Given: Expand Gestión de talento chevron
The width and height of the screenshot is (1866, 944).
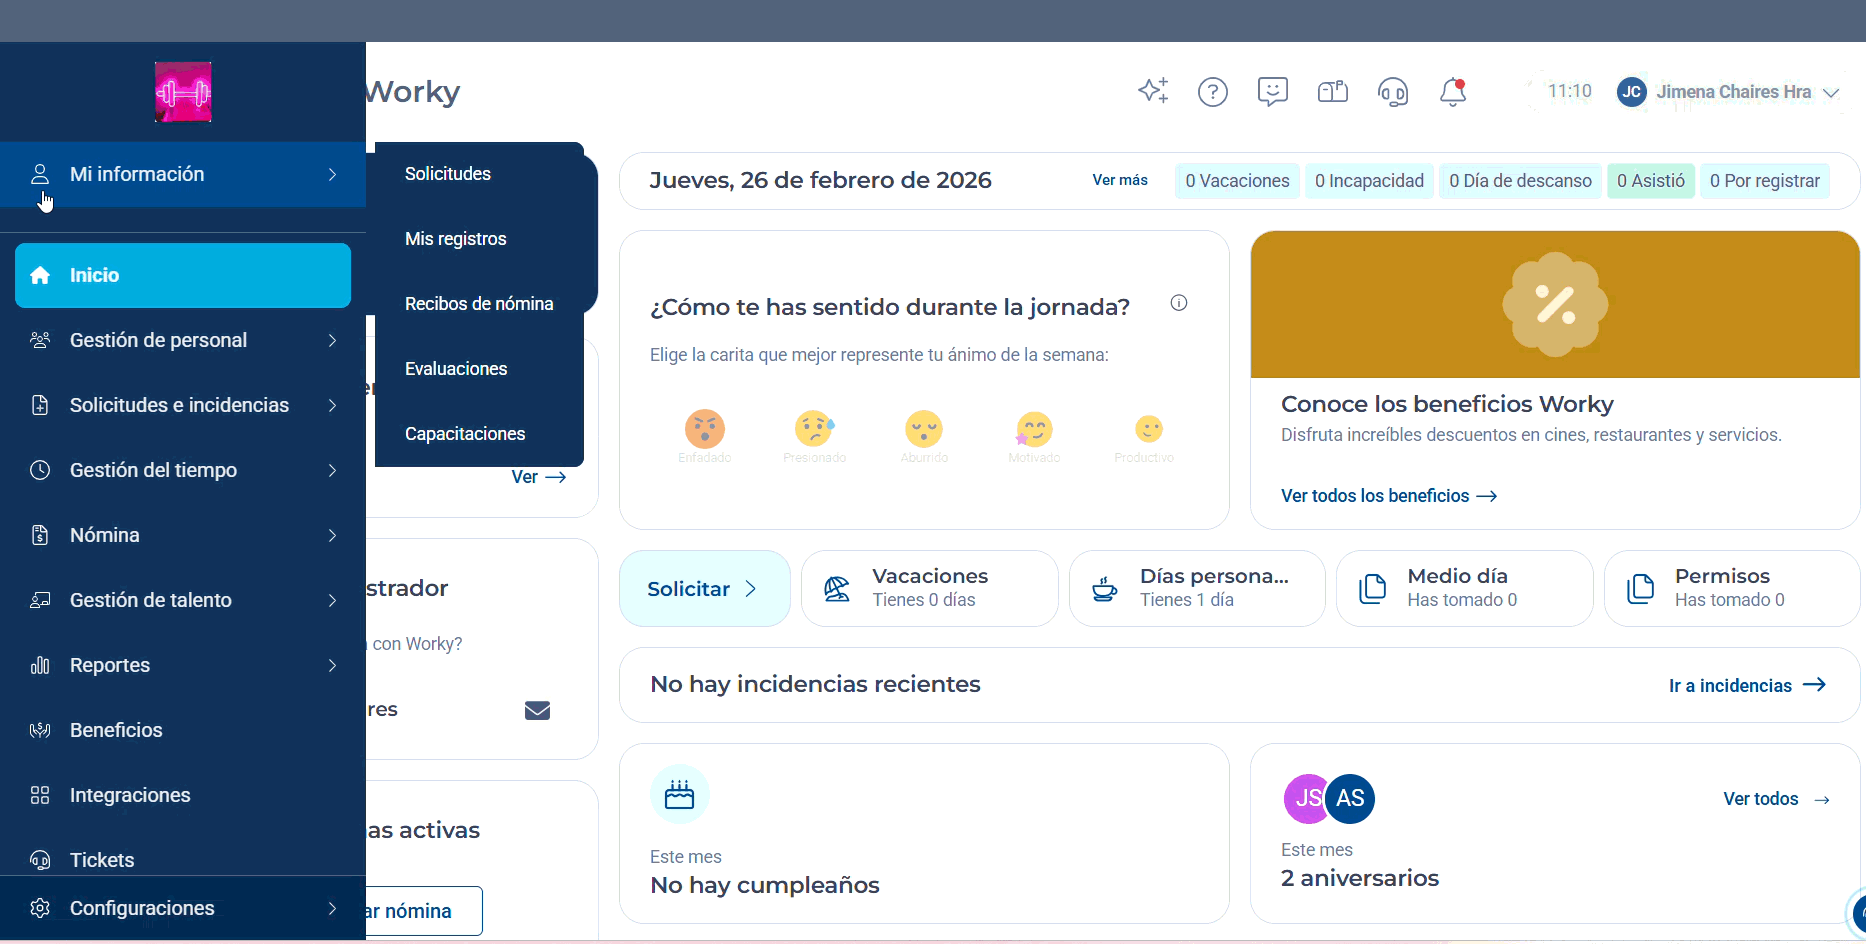Looking at the screenshot, I should pyautogui.click(x=332, y=600).
